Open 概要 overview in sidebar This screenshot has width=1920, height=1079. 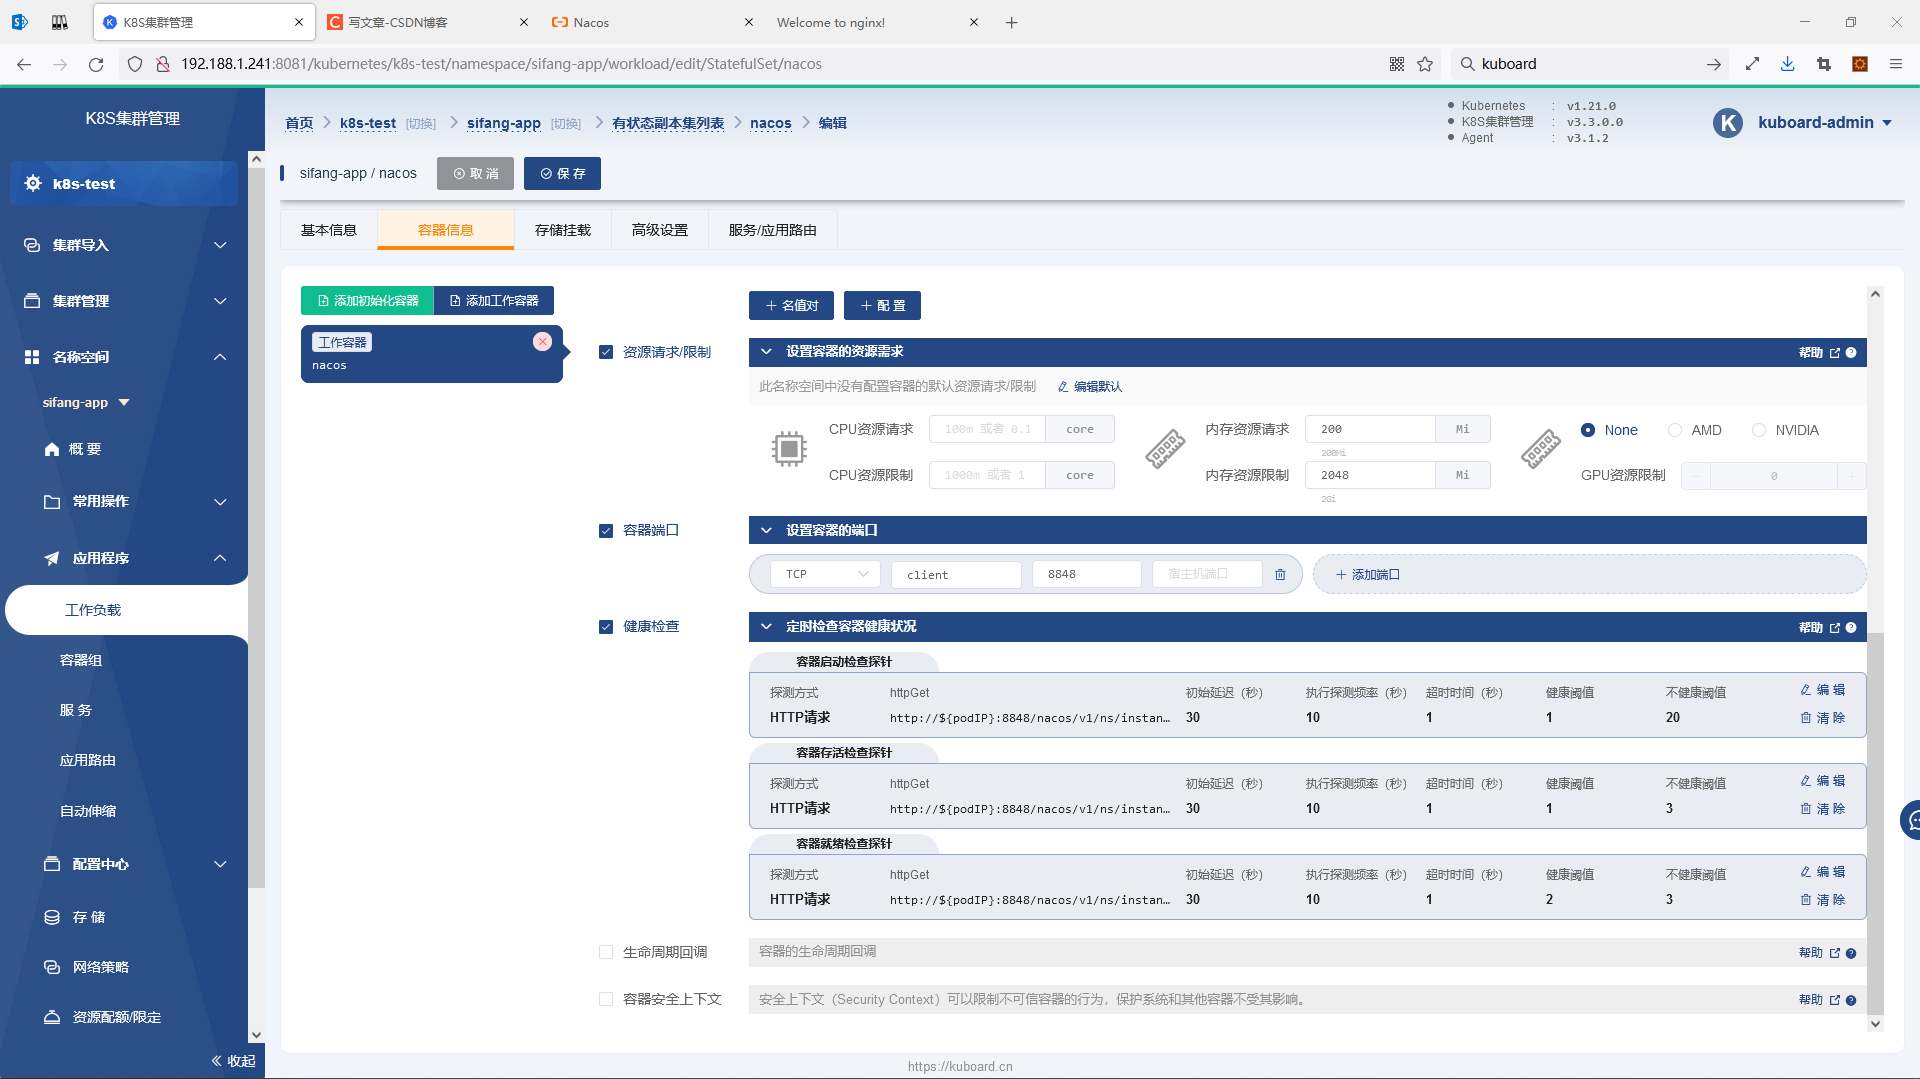[75, 449]
